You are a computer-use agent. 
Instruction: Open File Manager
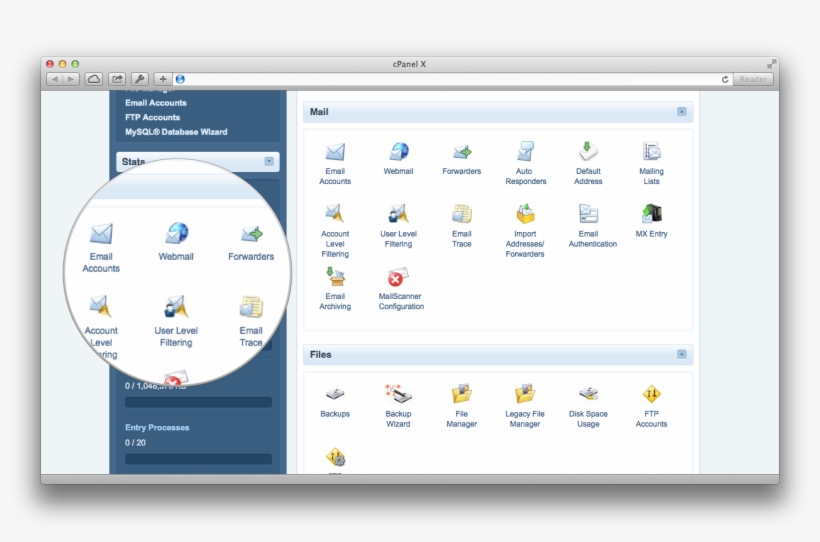461,405
